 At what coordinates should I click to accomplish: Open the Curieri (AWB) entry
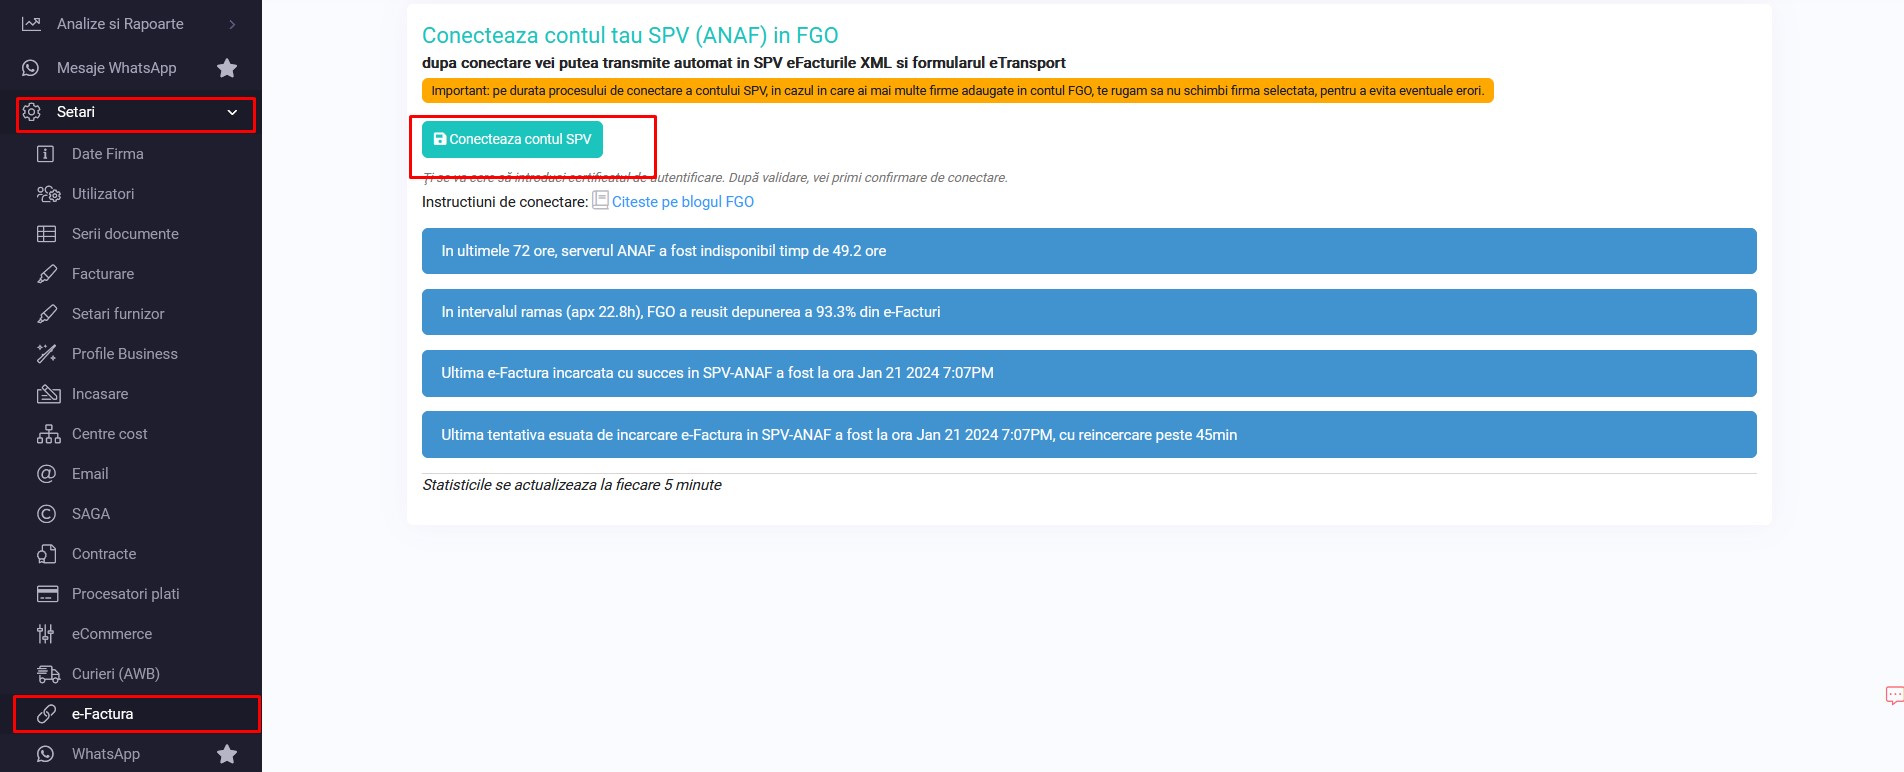(x=116, y=674)
